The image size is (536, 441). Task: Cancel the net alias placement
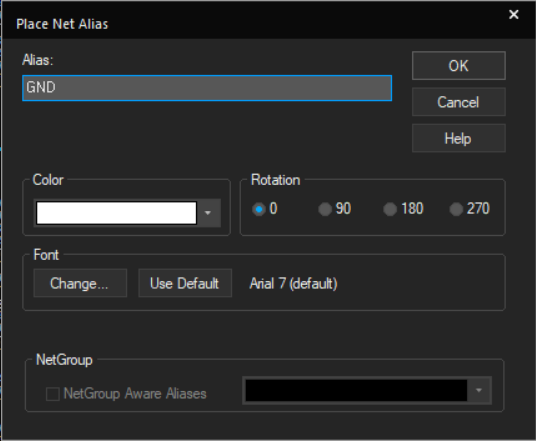point(458,102)
